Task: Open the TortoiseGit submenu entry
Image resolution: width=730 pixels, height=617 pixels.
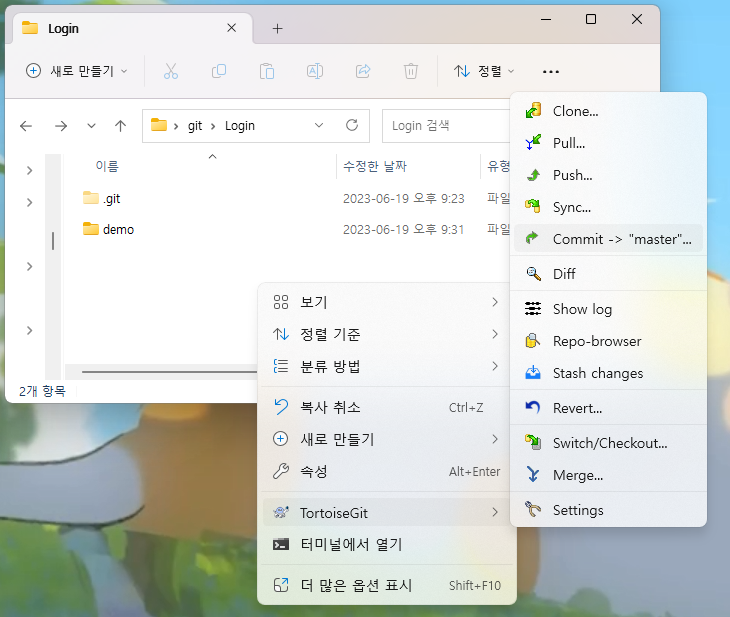Action: 386,513
